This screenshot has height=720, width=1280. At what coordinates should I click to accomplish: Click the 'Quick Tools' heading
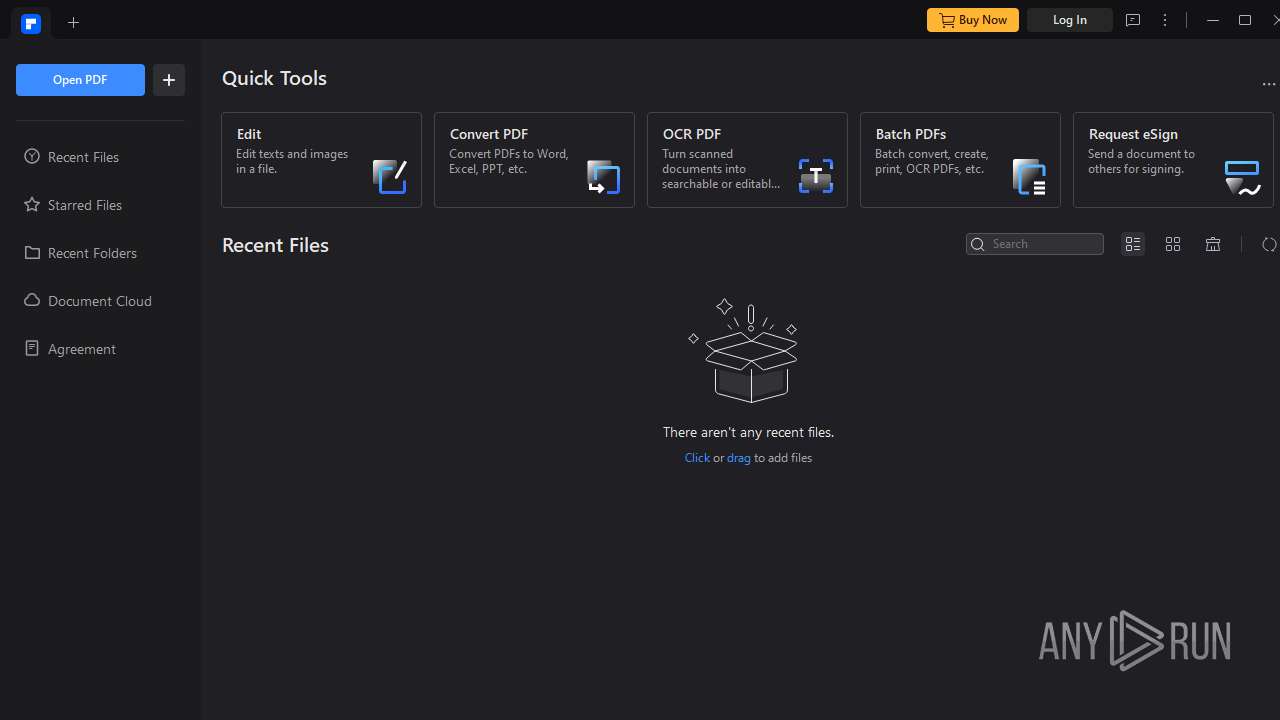[274, 78]
